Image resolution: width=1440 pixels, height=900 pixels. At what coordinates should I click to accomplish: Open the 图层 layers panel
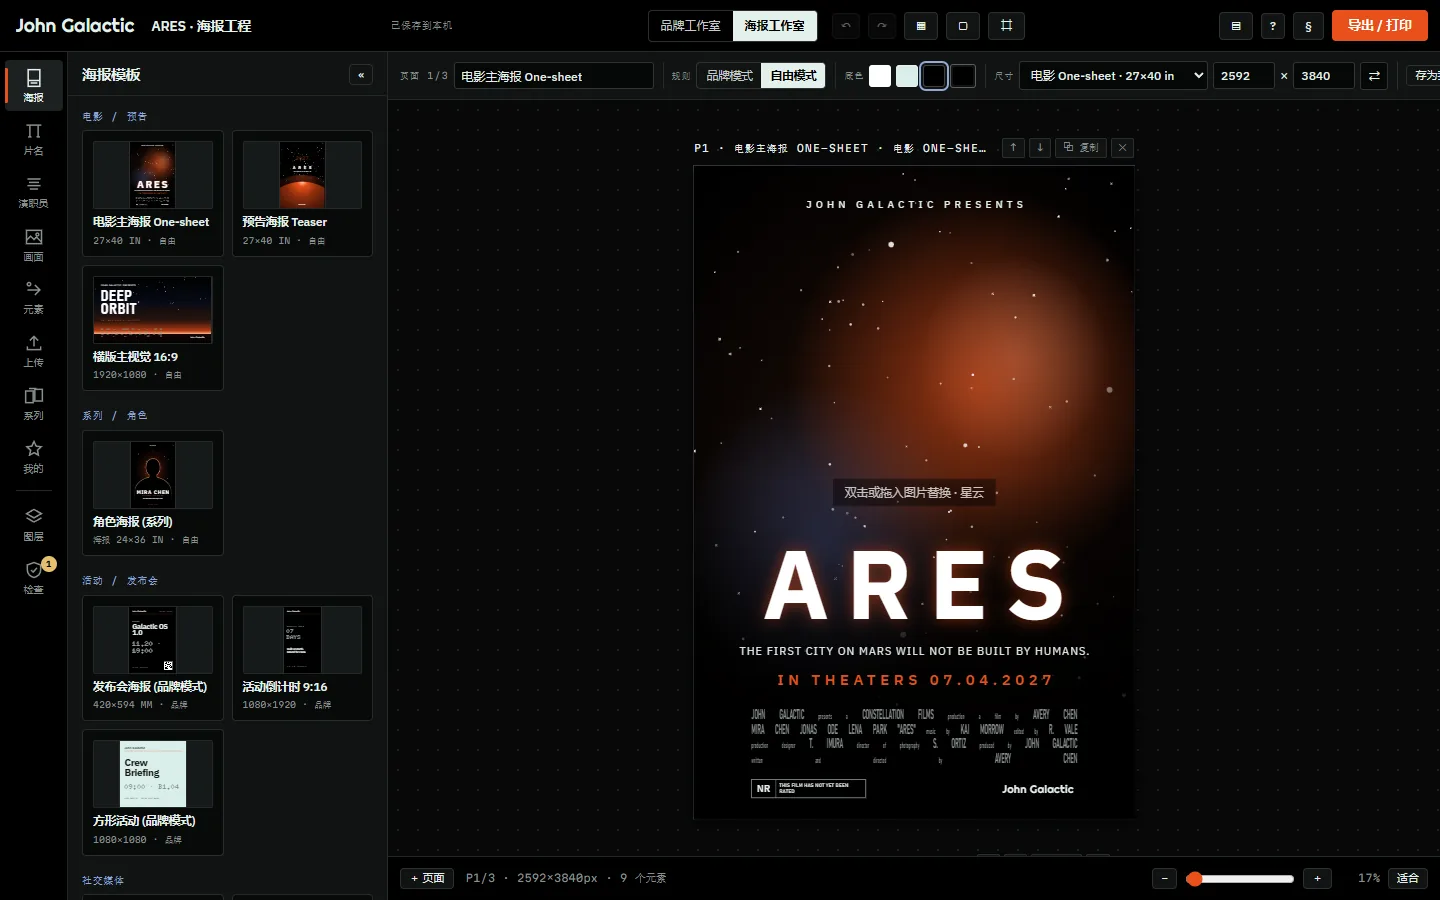point(33,525)
